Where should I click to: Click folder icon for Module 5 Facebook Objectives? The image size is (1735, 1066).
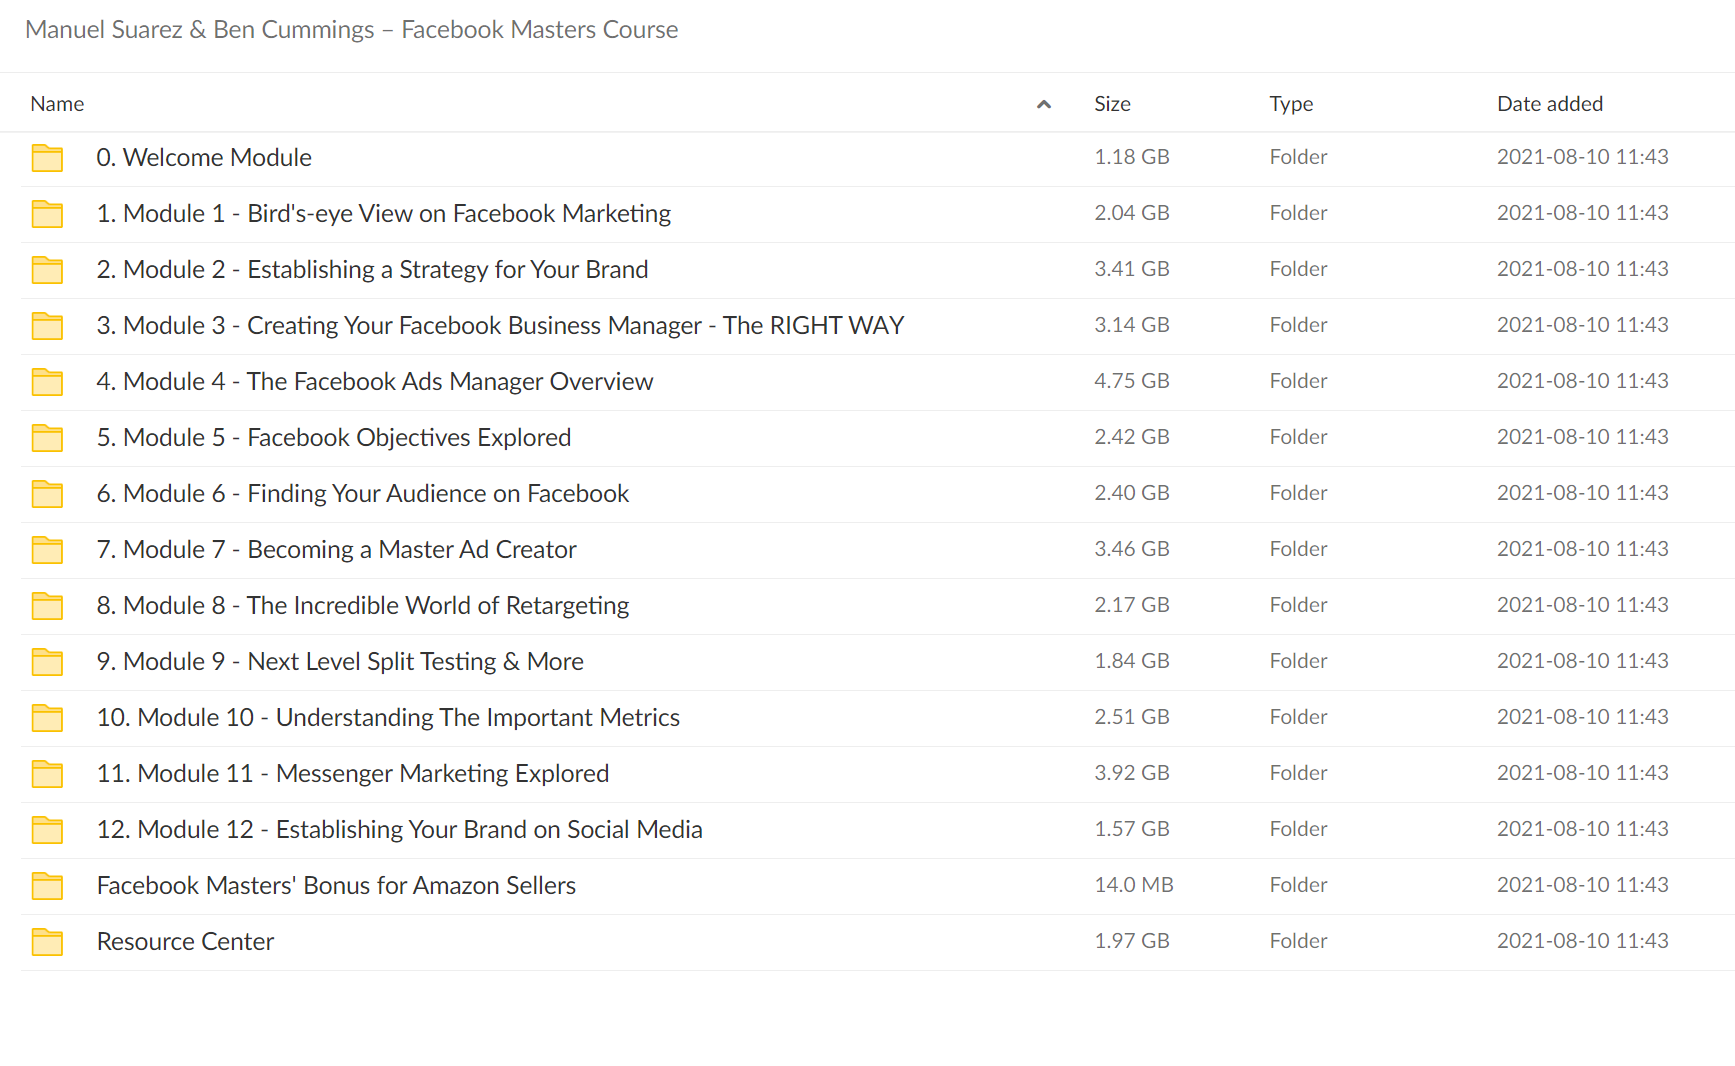pos(47,438)
